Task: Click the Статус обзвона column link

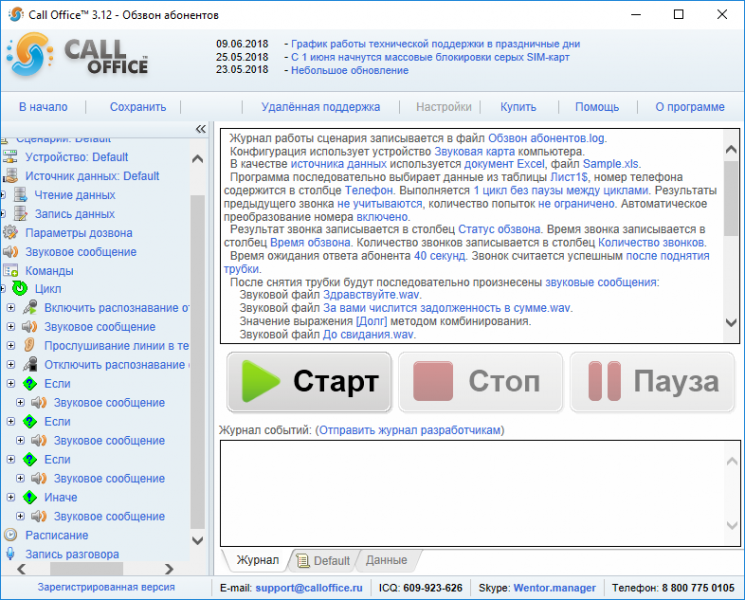Action: pos(499,229)
